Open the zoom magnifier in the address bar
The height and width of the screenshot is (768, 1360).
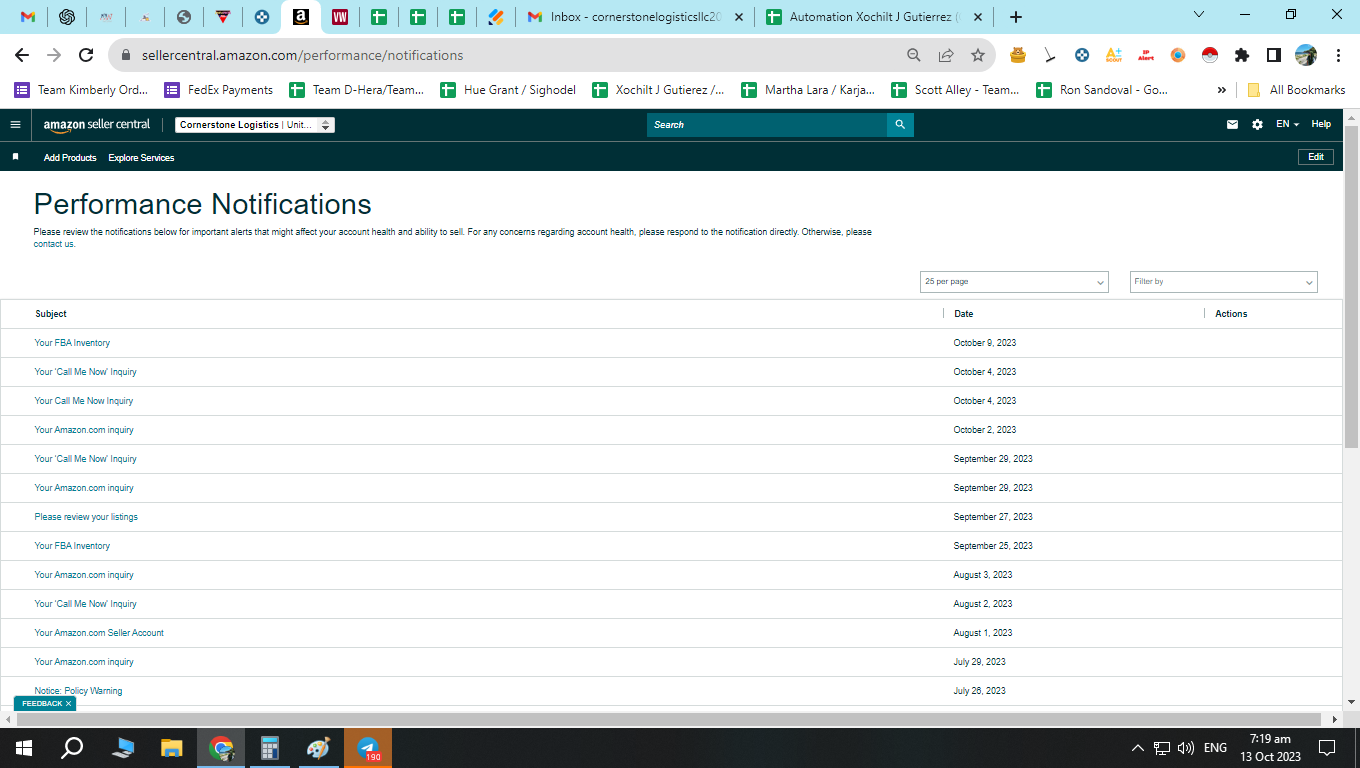tap(914, 56)
